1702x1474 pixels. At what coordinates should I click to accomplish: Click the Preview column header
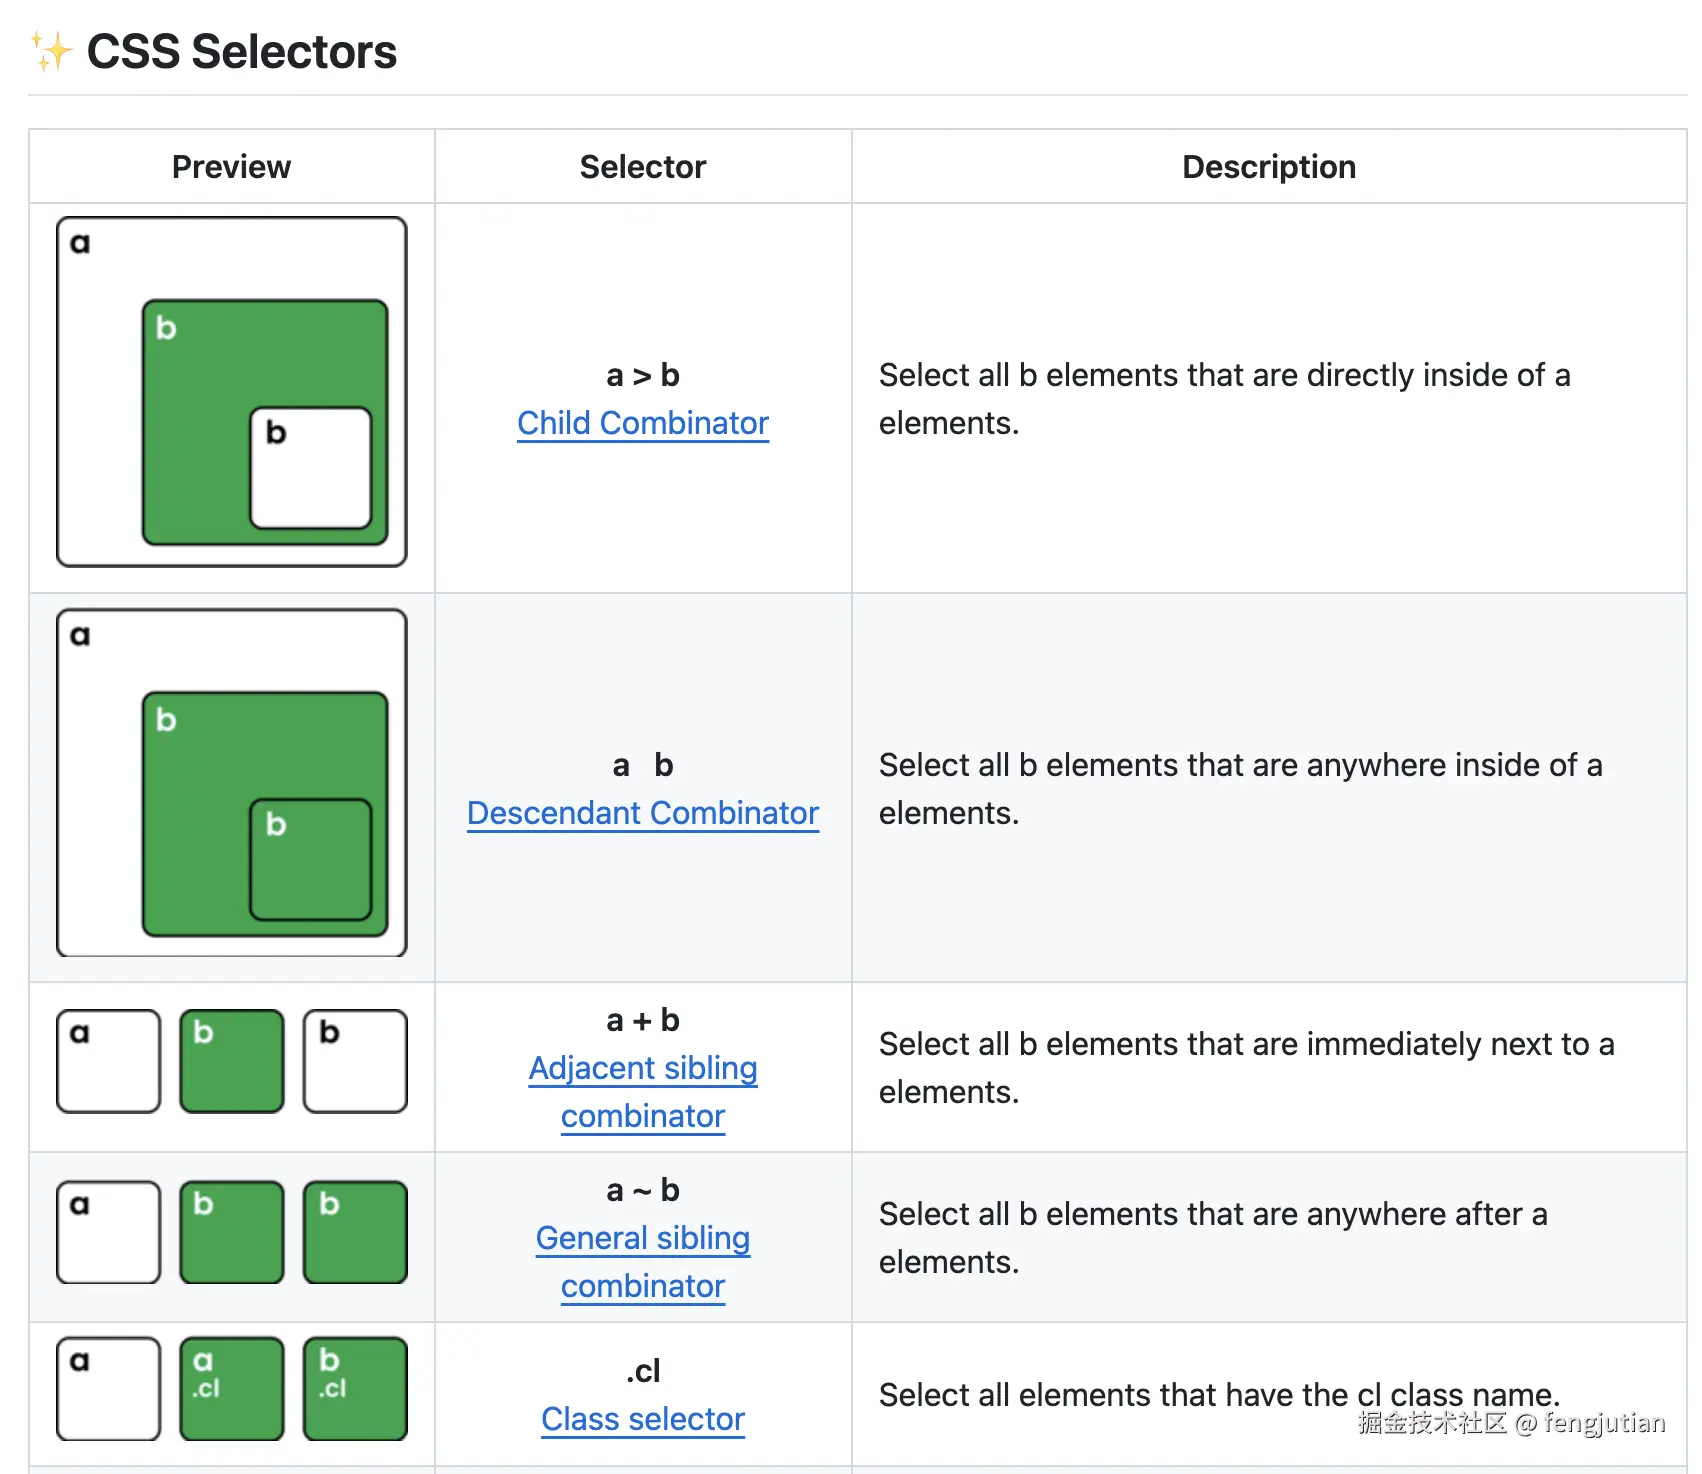tap(231, 167)
